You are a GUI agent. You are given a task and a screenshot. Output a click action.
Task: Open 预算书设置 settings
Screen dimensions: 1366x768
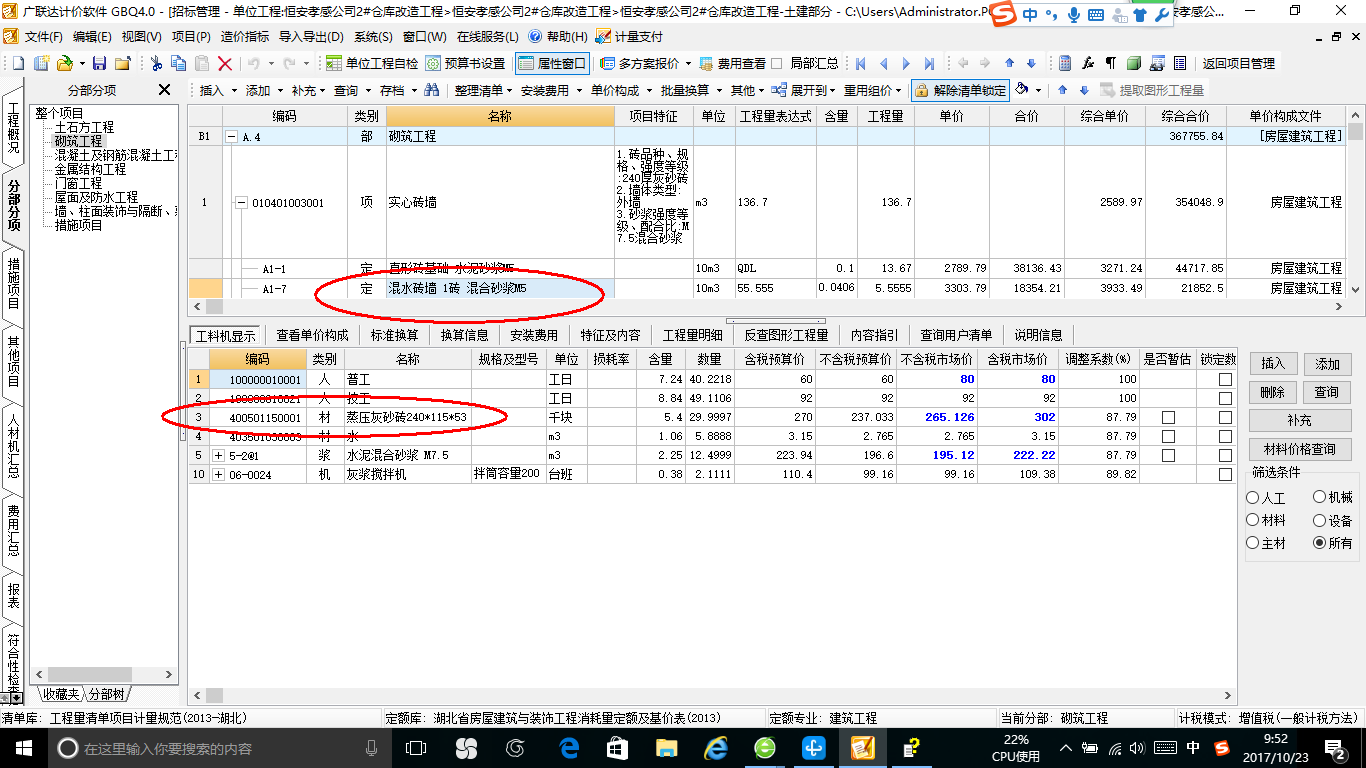465,63
